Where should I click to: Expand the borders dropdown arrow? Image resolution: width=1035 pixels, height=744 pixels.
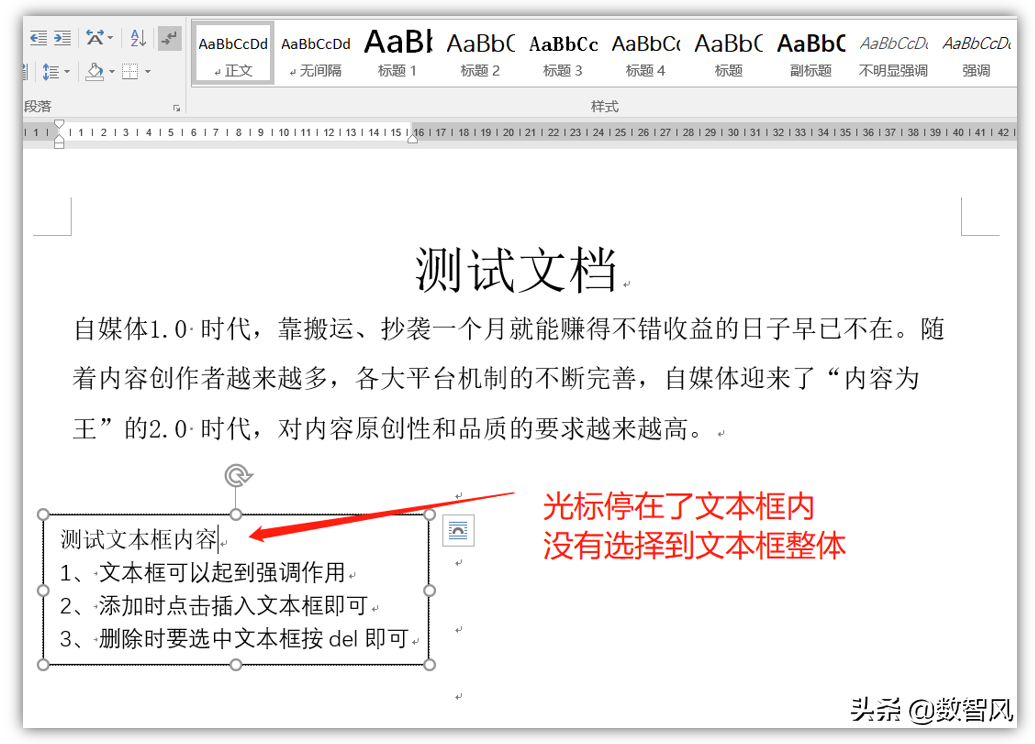[147, 71]
